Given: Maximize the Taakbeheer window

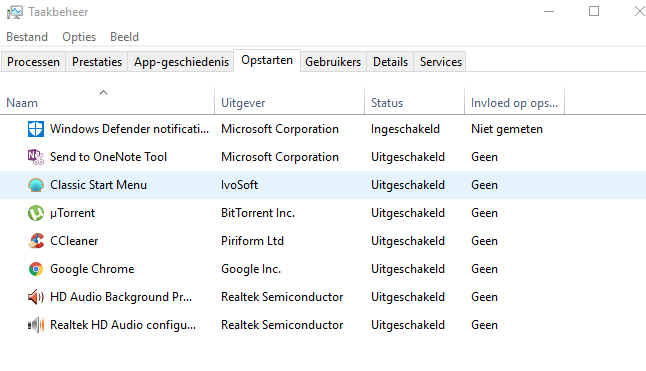Looking at the screenshot, I should (594, 12).
